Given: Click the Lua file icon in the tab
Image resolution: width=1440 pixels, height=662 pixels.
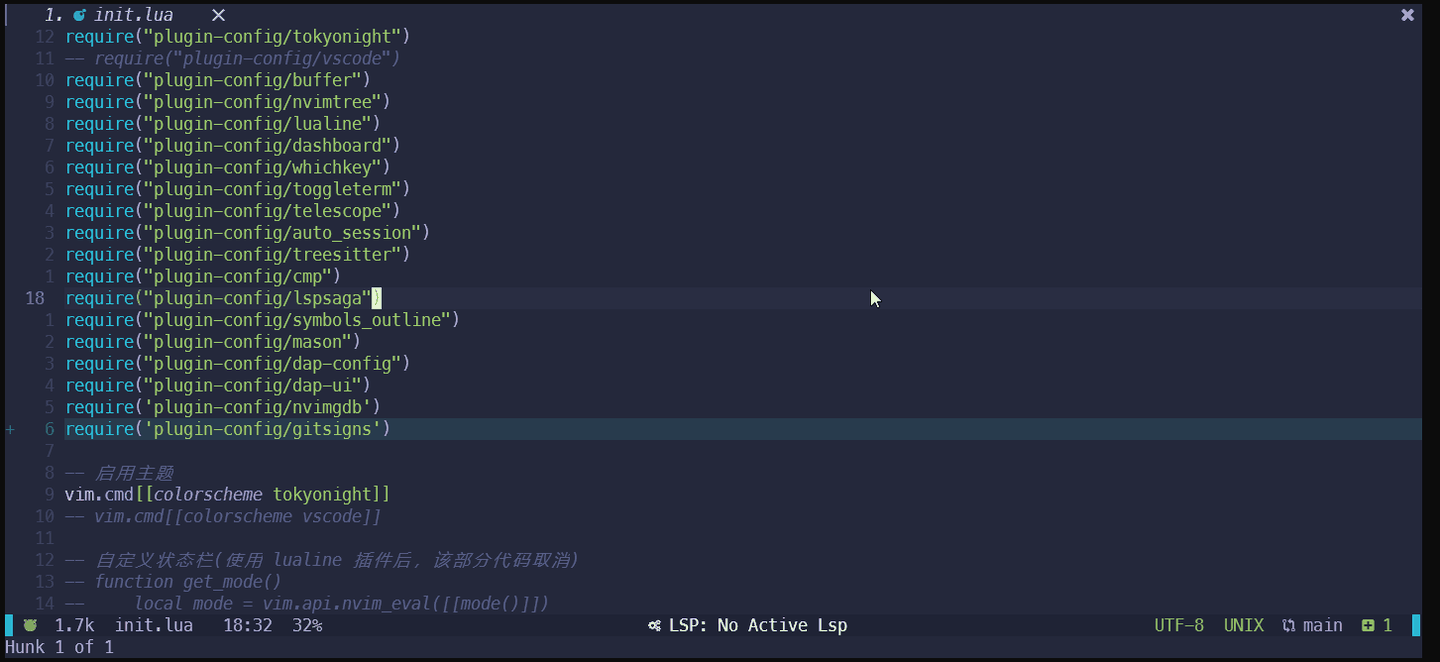Looking at the screenshot, I should [x=80, y=15].
